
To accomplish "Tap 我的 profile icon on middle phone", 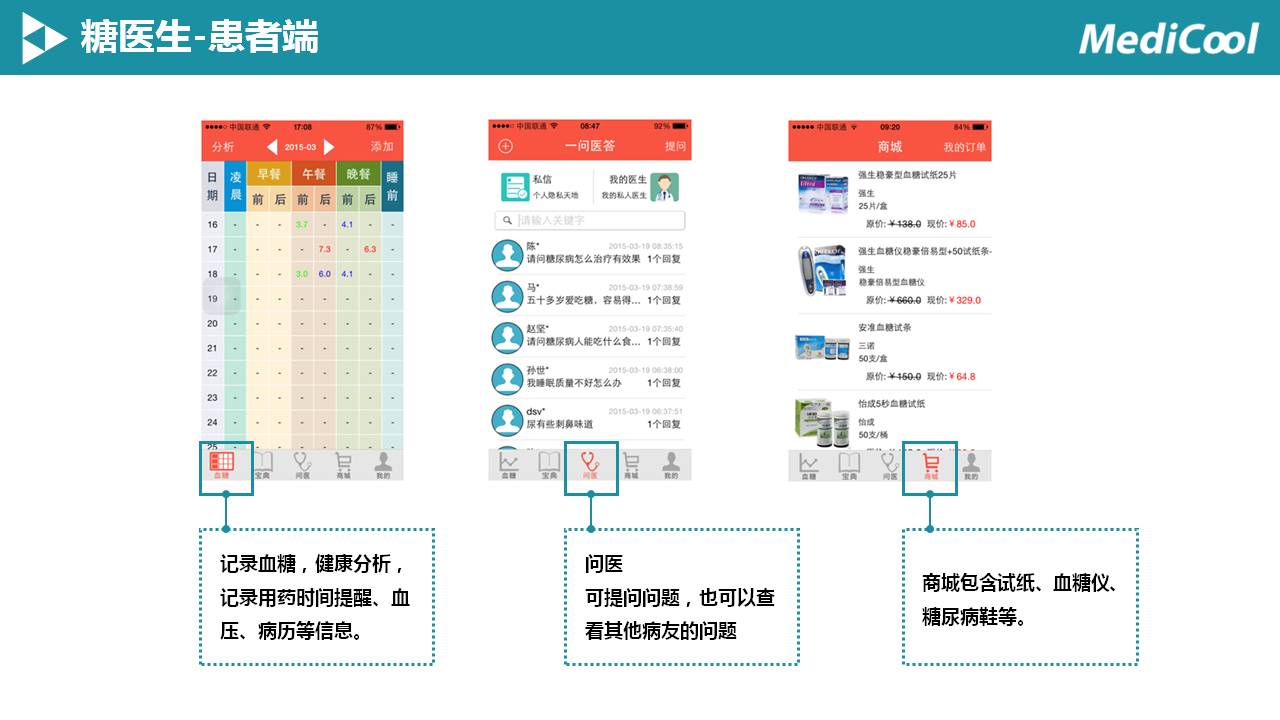I will point(671,464).
